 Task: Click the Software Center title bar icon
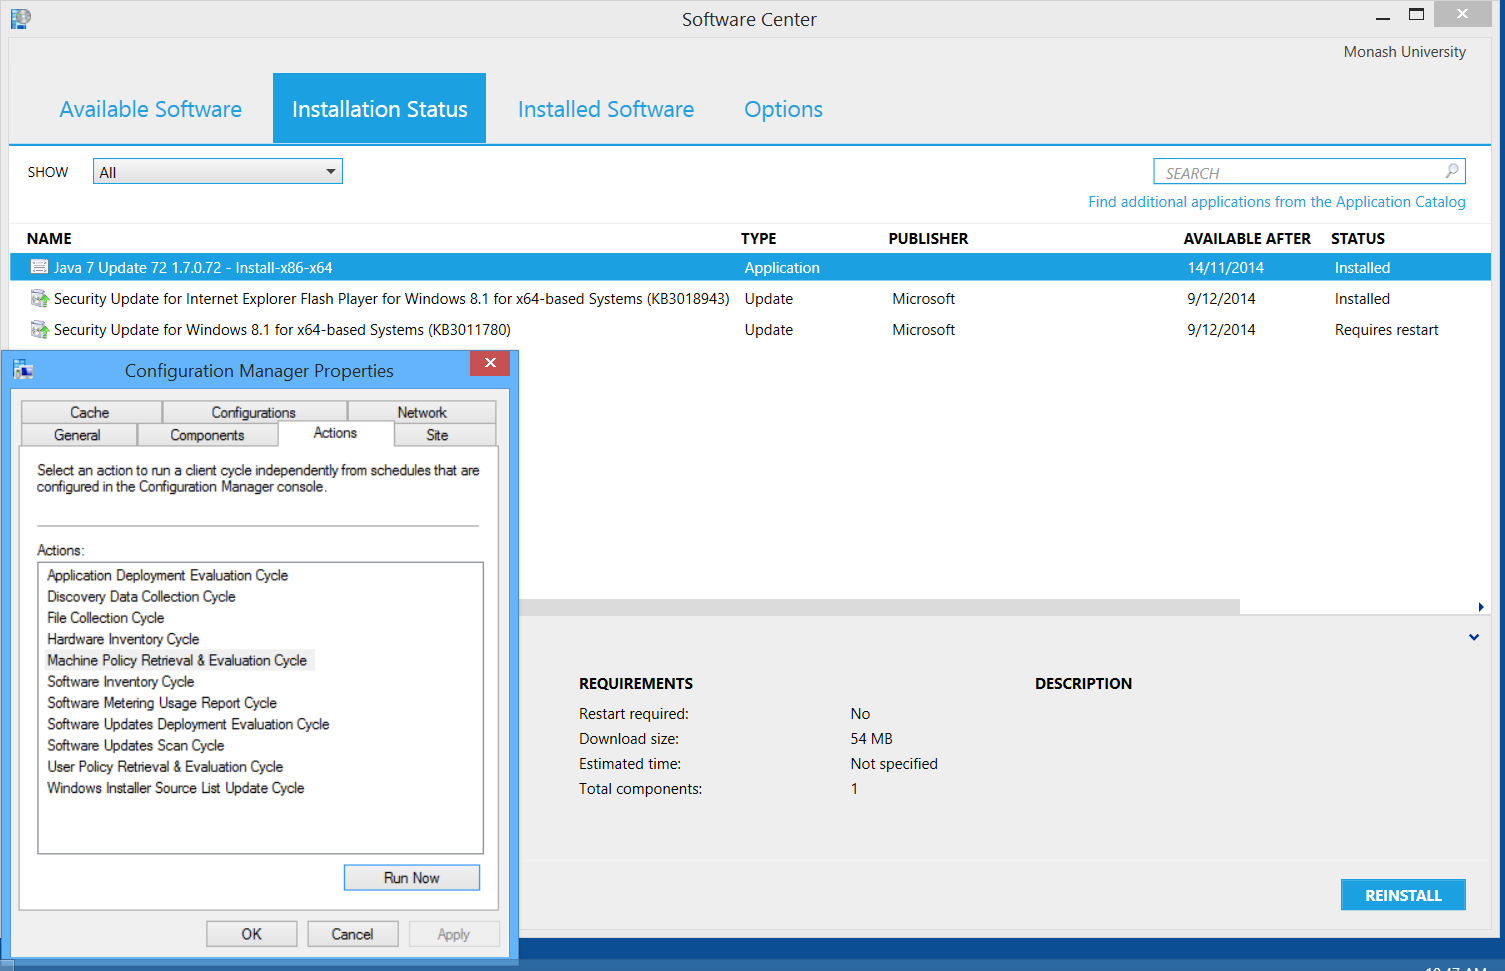coord(20,18)
